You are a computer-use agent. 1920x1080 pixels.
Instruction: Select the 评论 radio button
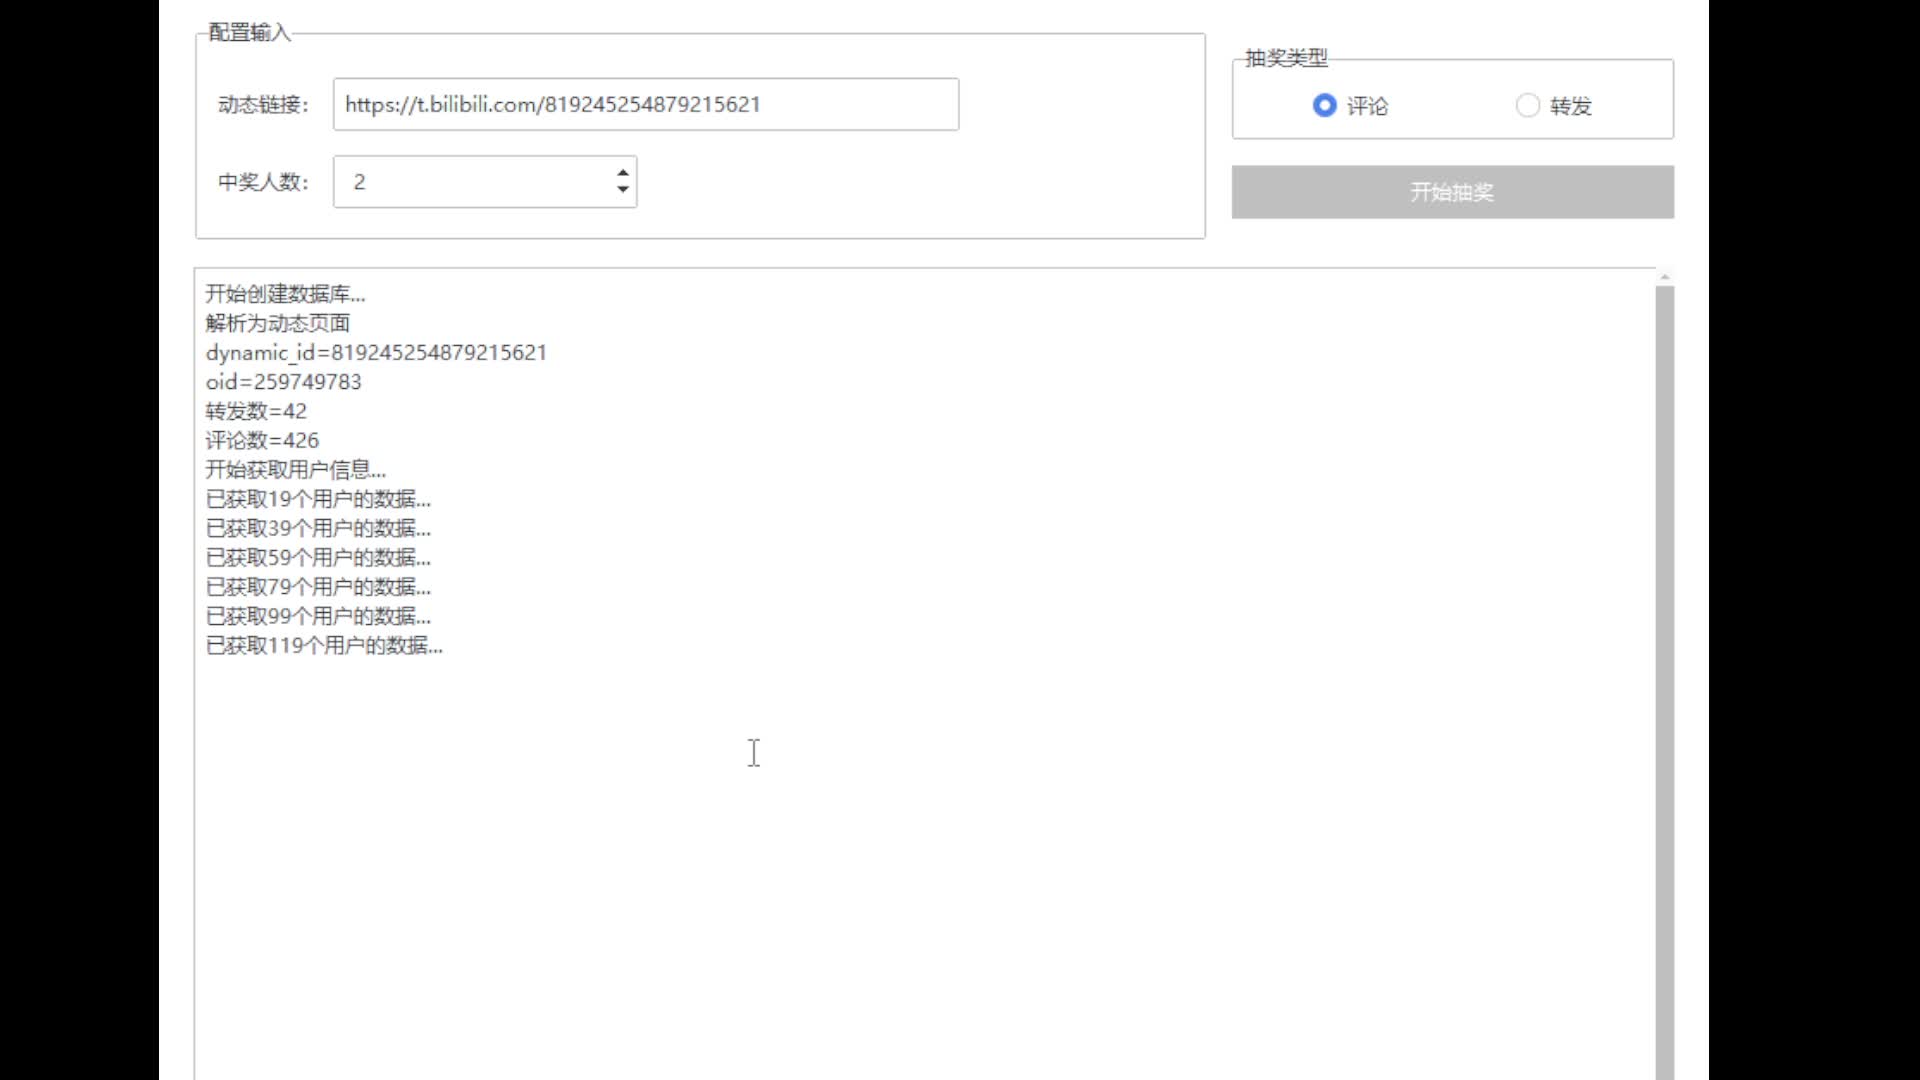[1325, 105]
